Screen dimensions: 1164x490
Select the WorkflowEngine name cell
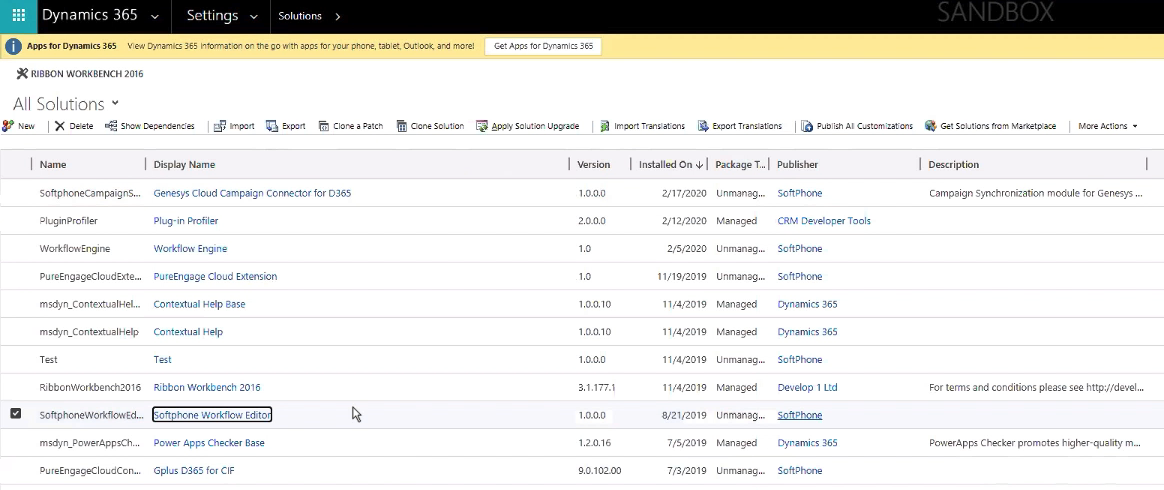(x=74, y=249)
